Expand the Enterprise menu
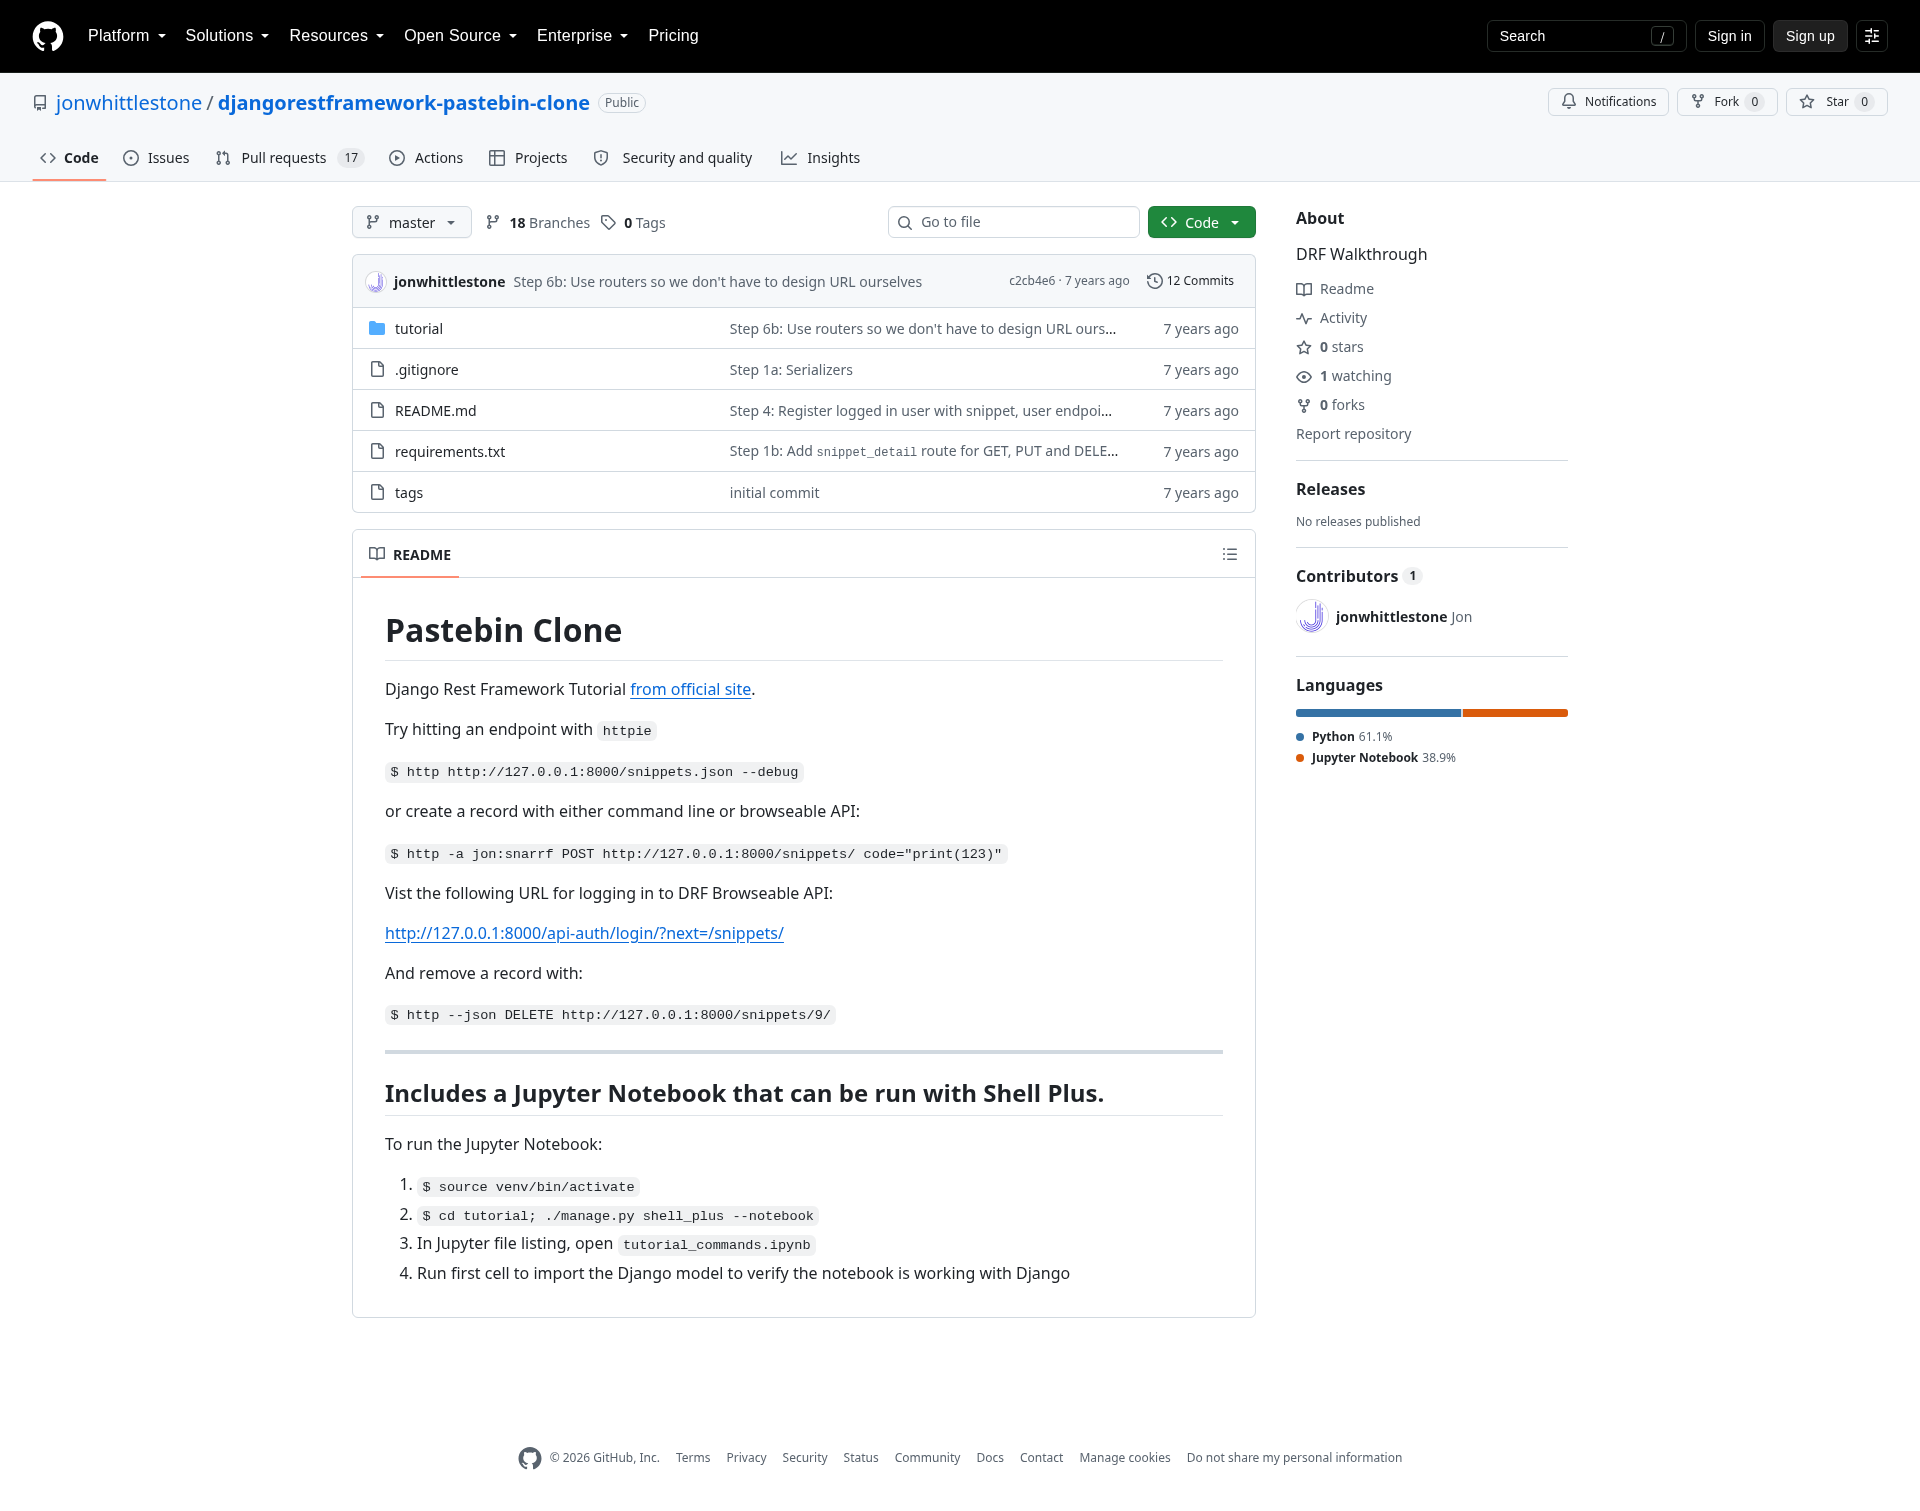Screen dimensions: 1920x1511 (582, 36)
